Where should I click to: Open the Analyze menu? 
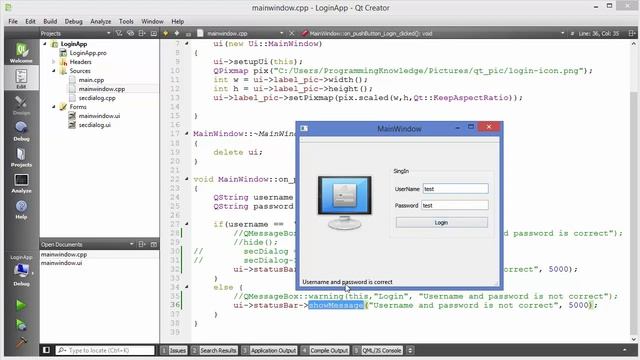click(x=100, y=21)
